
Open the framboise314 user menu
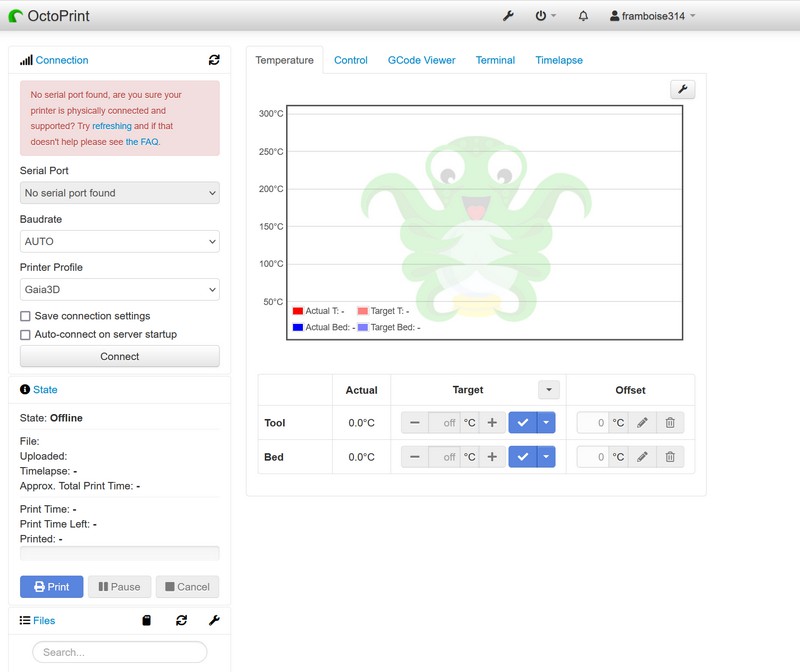653,16
